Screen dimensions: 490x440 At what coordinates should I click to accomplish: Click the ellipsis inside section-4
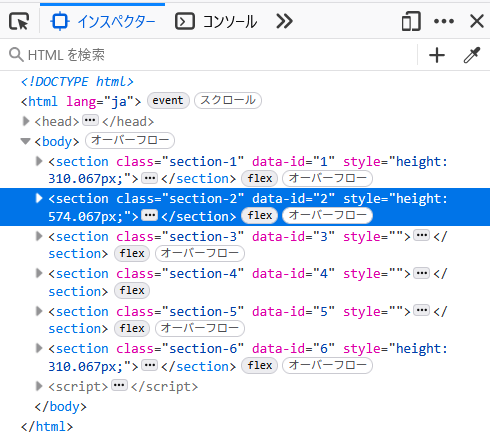[422, 273]
